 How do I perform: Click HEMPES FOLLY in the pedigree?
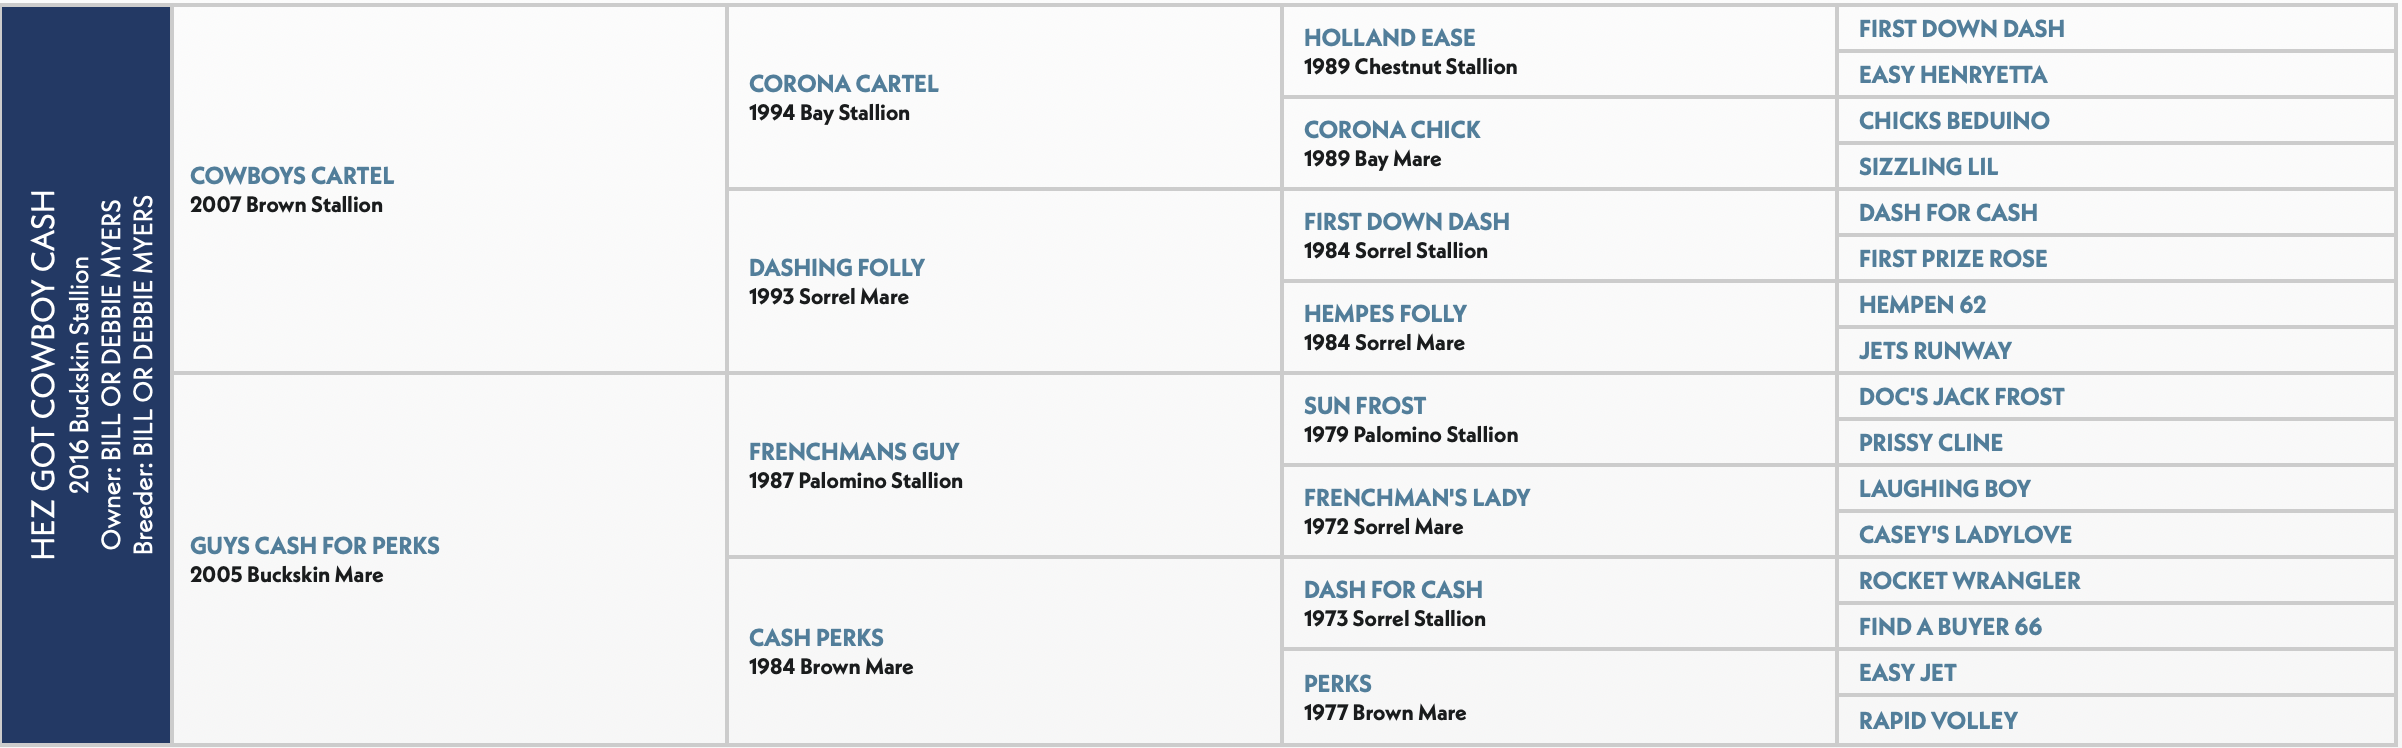point(1385,314)
